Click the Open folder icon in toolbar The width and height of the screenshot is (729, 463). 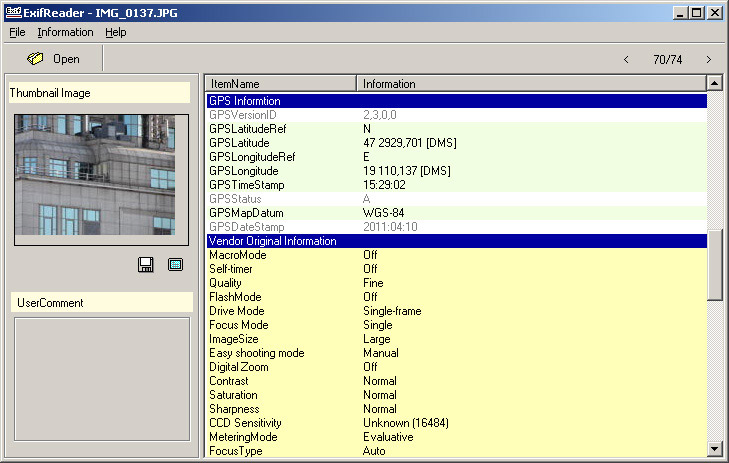tap(36, 59)
